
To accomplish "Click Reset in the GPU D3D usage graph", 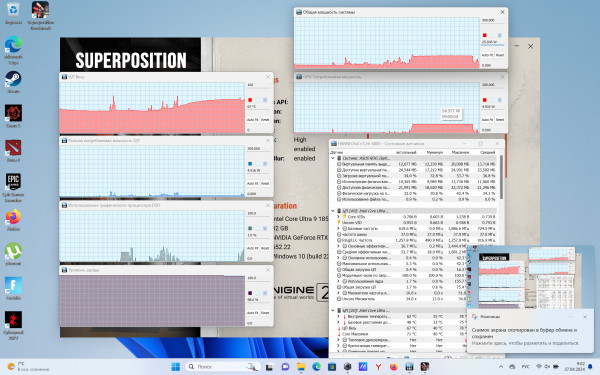I will (265, 248).
